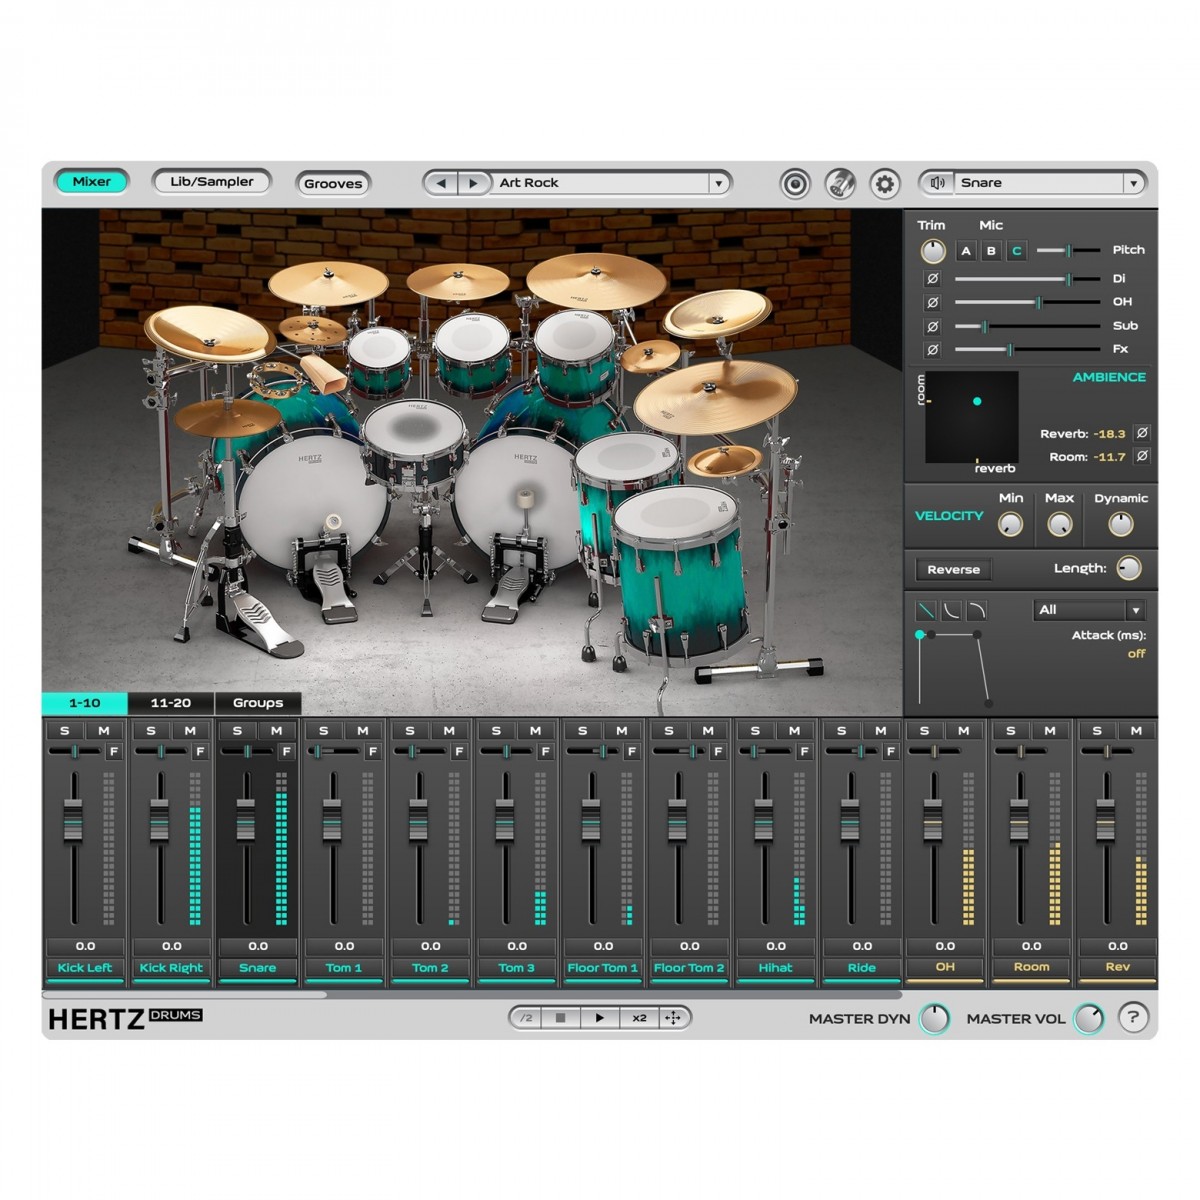Open the settings gear icon

884,184
